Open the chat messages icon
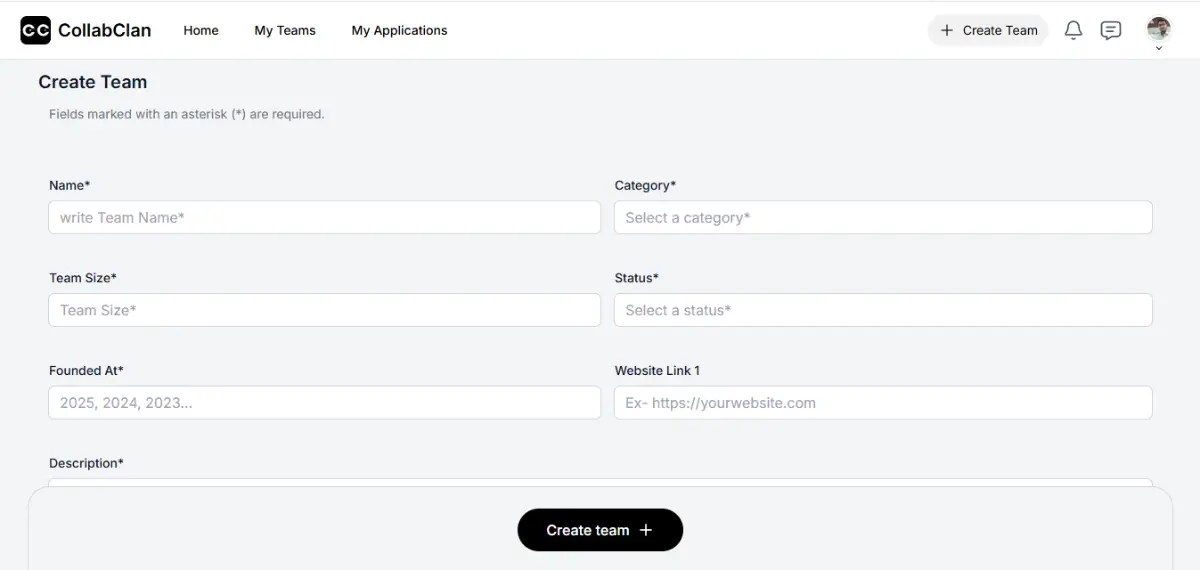This screenshot has height=570, width=1200. pos(1110,30)
